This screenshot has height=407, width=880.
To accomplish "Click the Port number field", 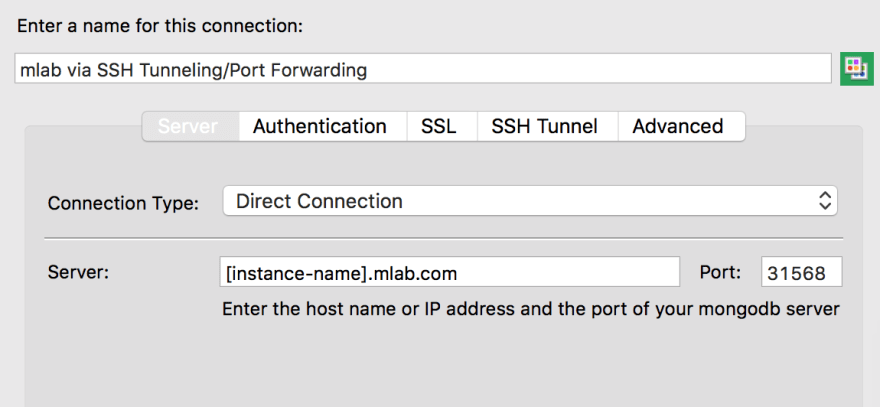I will 801,272.
